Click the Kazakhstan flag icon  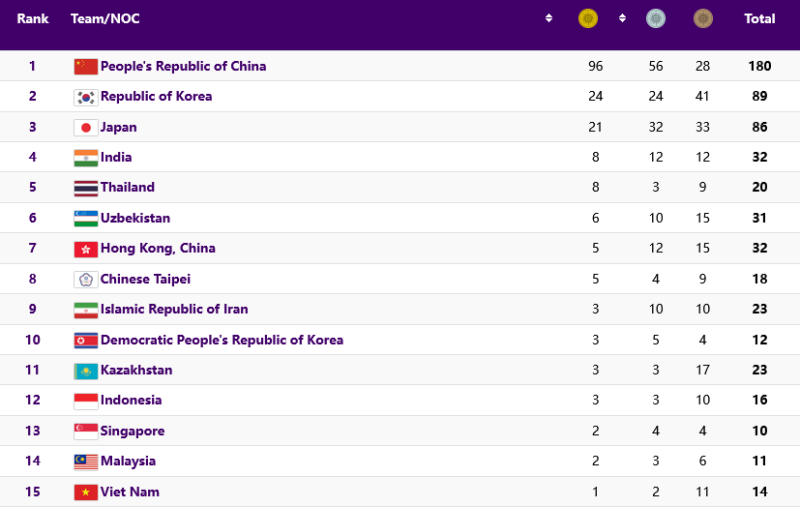pyautogui.click(x=86, y=371)
